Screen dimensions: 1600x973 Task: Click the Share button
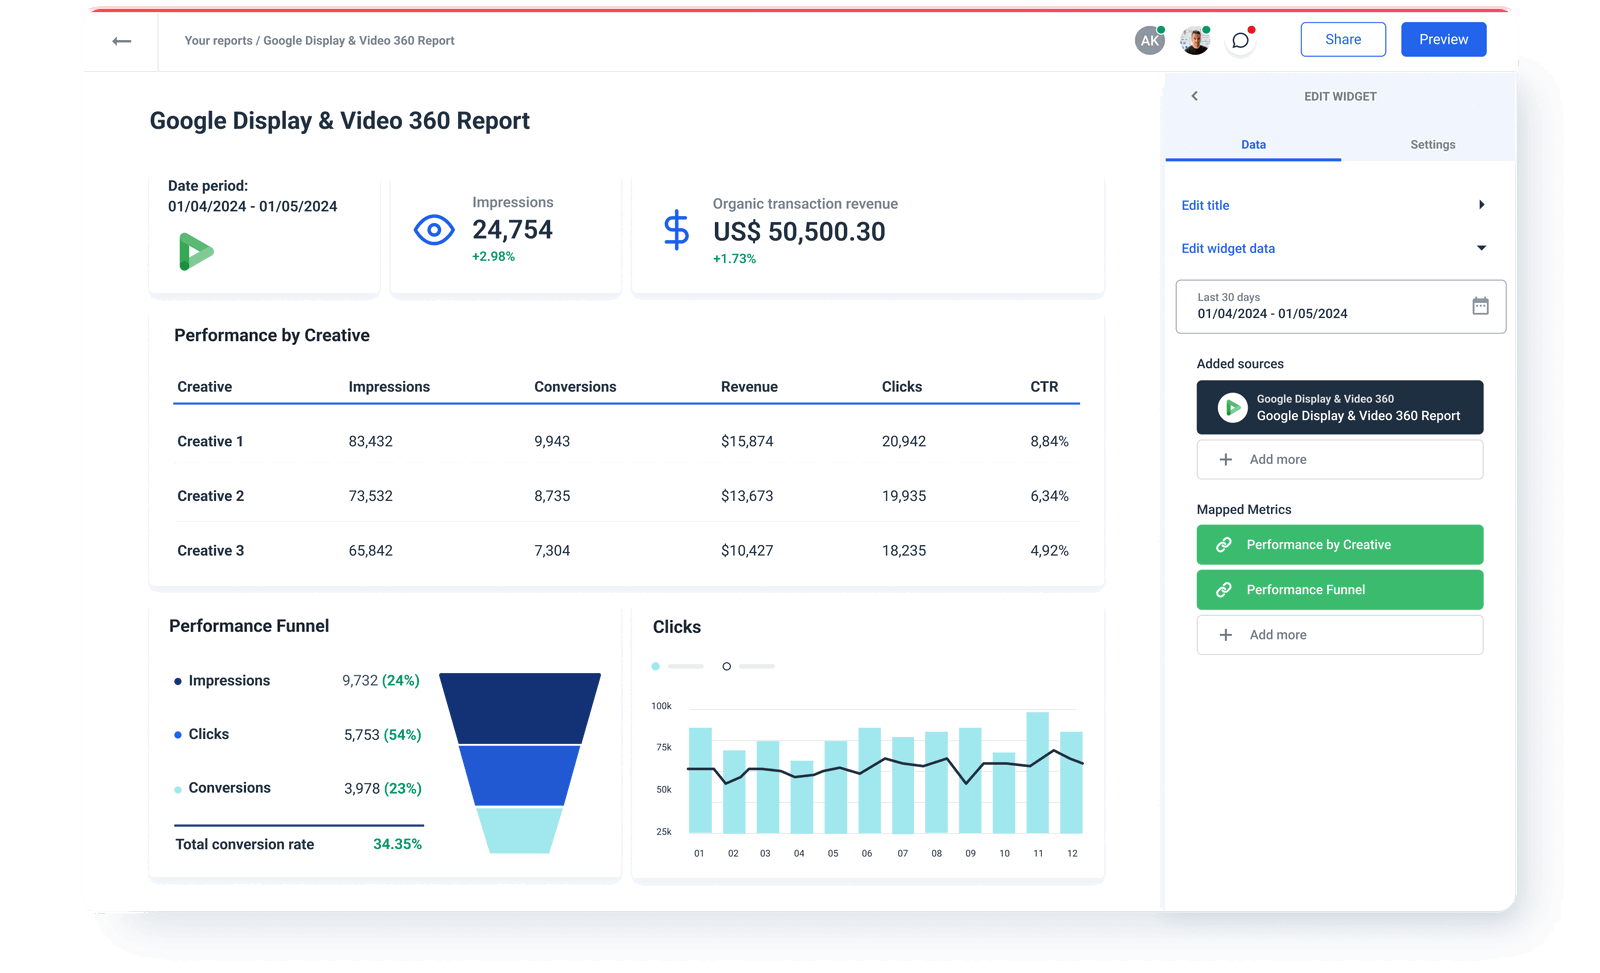pos(1343,39)
